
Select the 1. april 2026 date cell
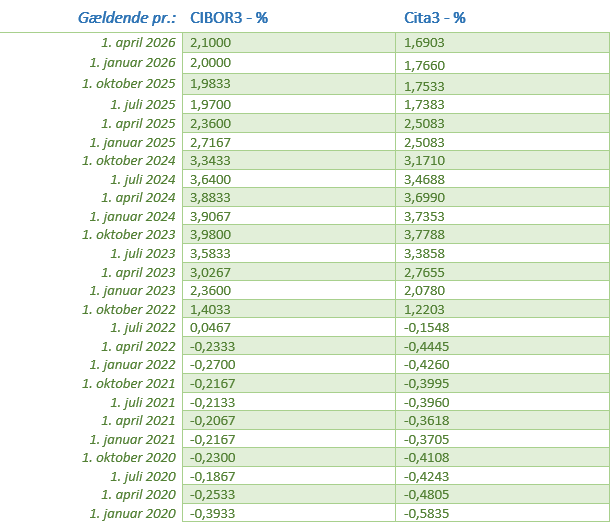(138, 42)
